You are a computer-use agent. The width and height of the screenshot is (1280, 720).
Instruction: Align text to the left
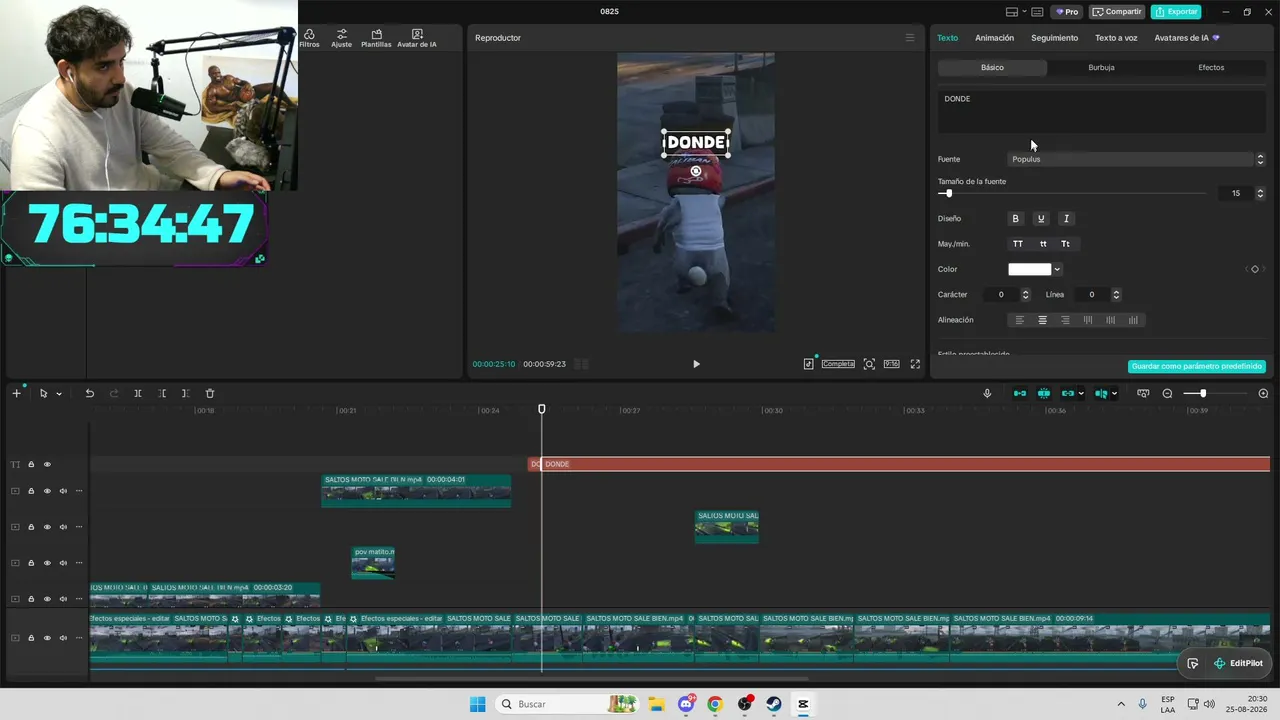(x=1020, y=320)
